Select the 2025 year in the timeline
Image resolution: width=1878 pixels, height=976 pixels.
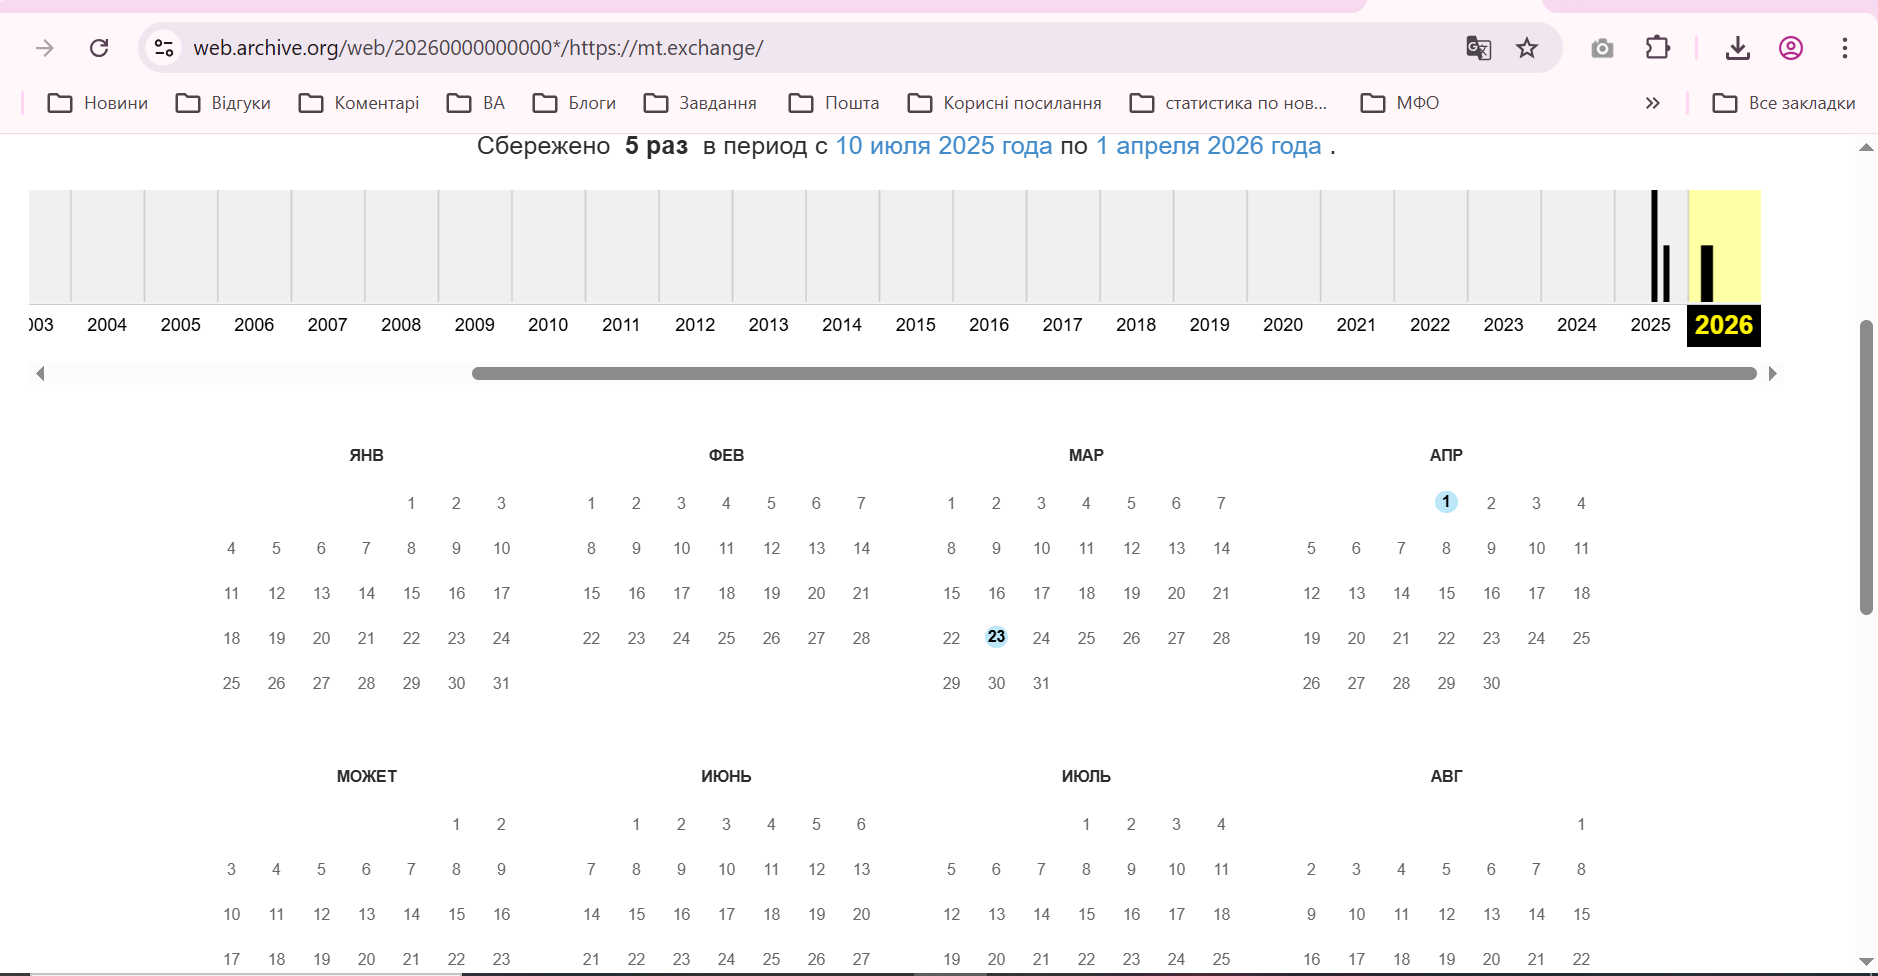pos(1651,325)
